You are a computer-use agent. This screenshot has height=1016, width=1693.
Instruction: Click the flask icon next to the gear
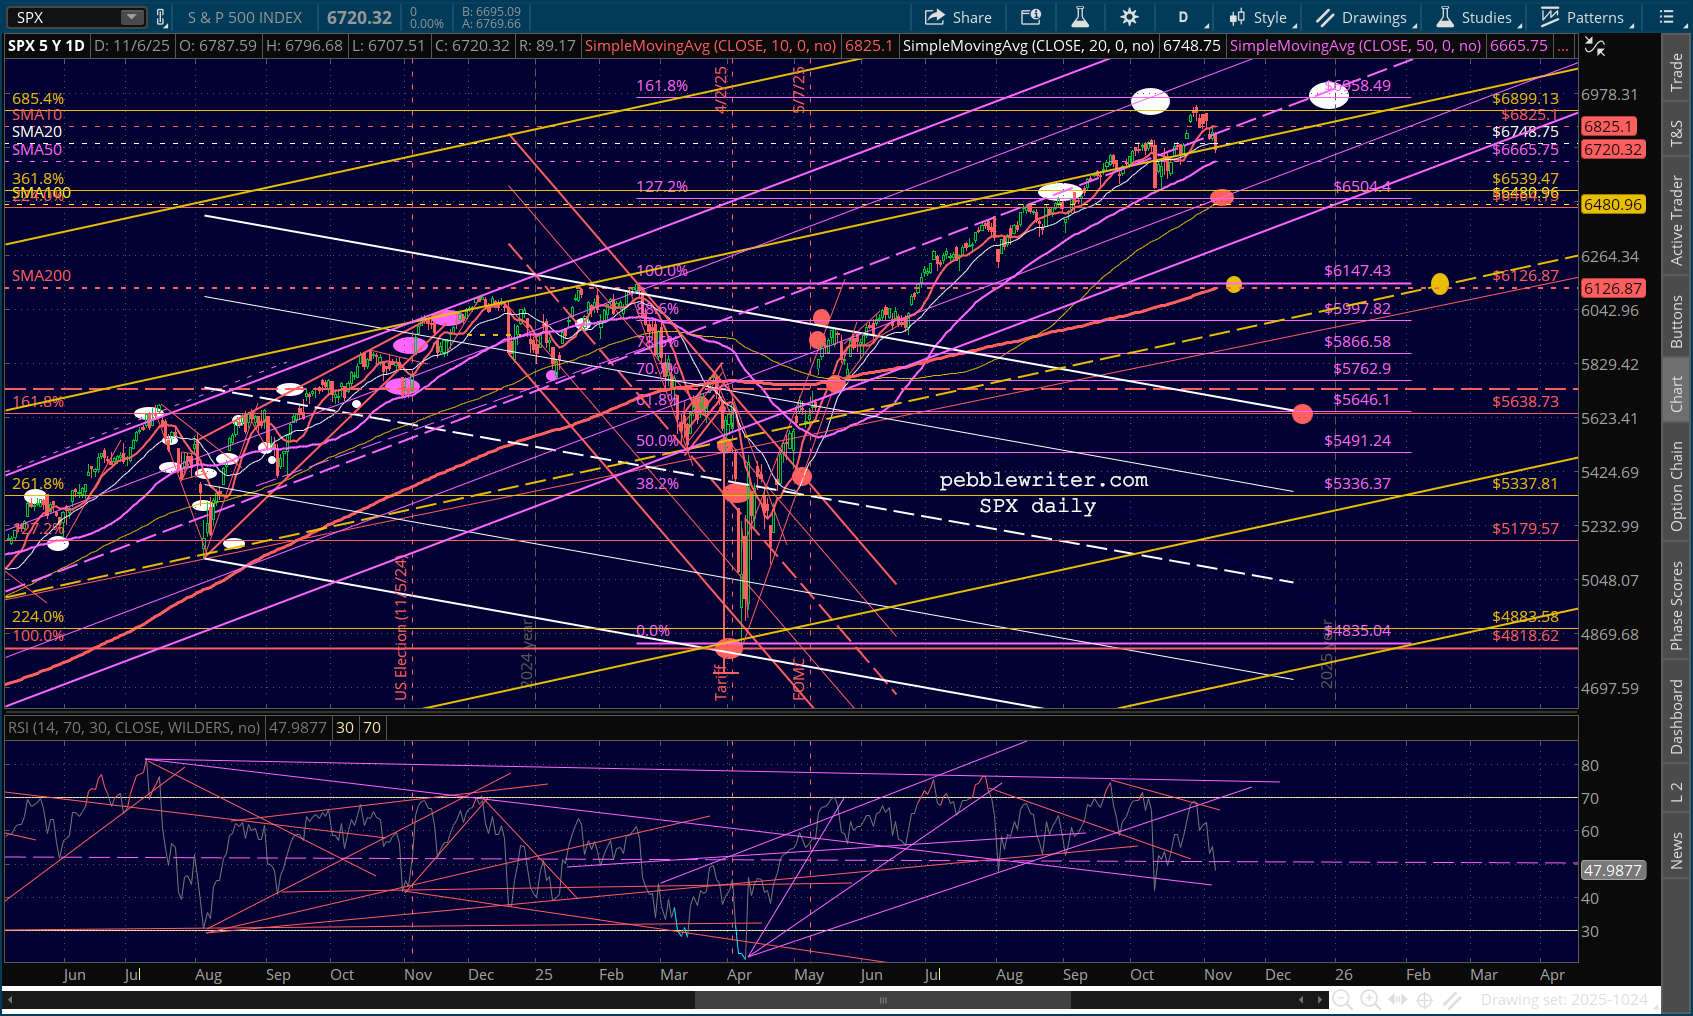pyautogui.click(x=1080, y=17)
